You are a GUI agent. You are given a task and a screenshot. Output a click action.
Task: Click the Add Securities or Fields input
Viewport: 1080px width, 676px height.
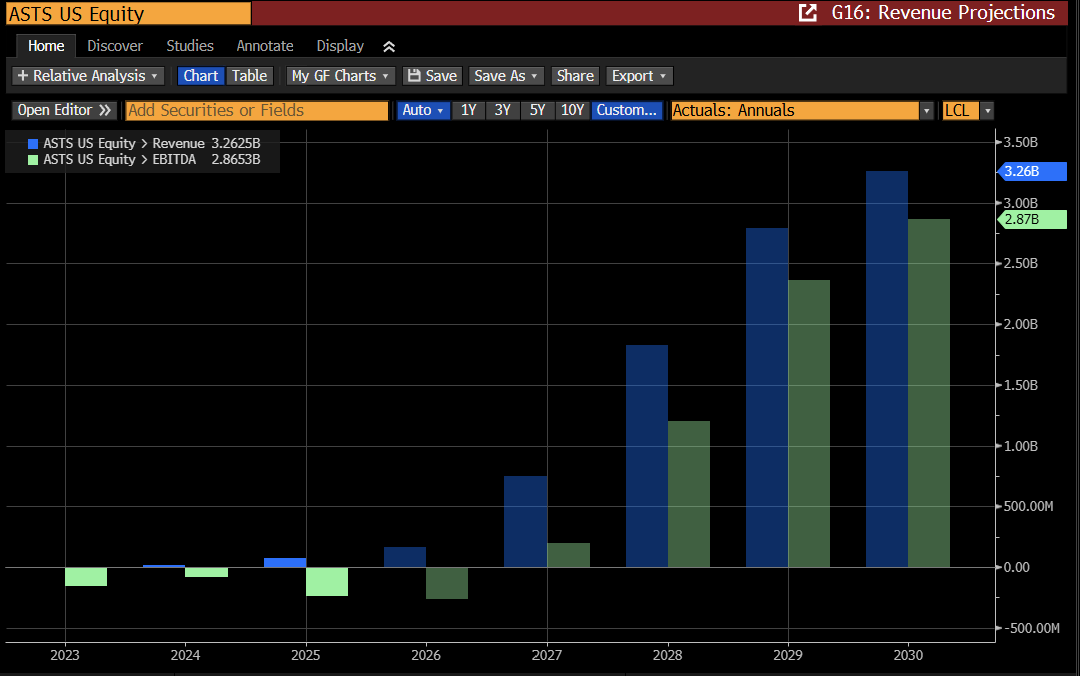pyautogui.click(x=257, y=110)
